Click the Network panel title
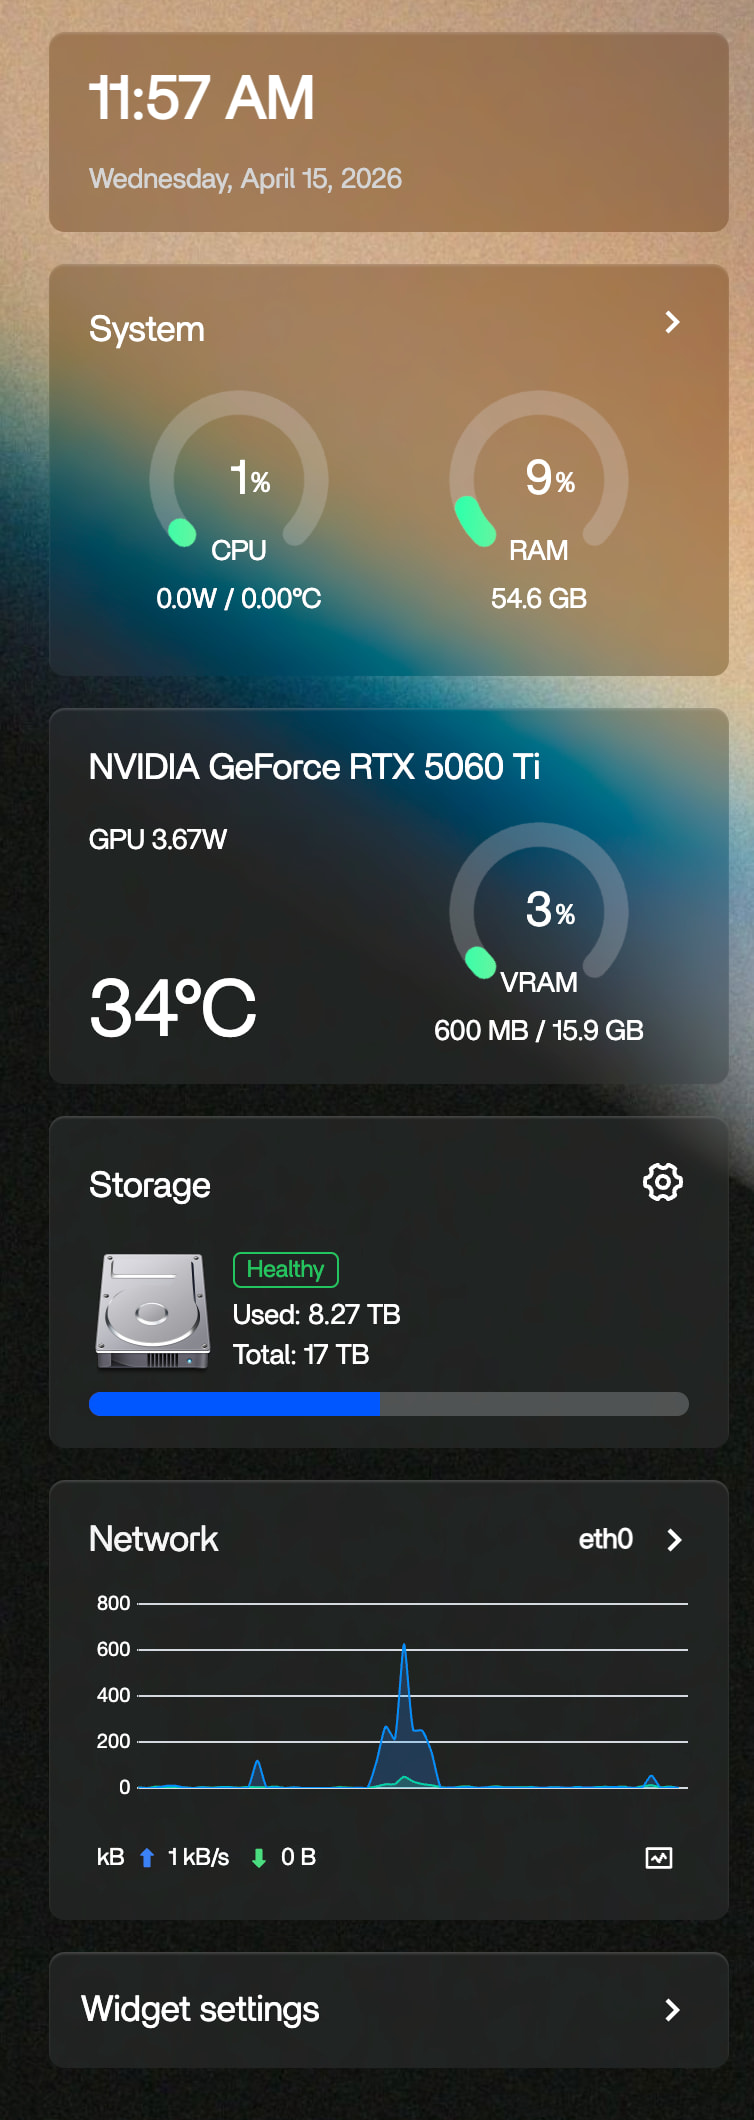The image size is (754, 2120). click(x=154, y=1539)
